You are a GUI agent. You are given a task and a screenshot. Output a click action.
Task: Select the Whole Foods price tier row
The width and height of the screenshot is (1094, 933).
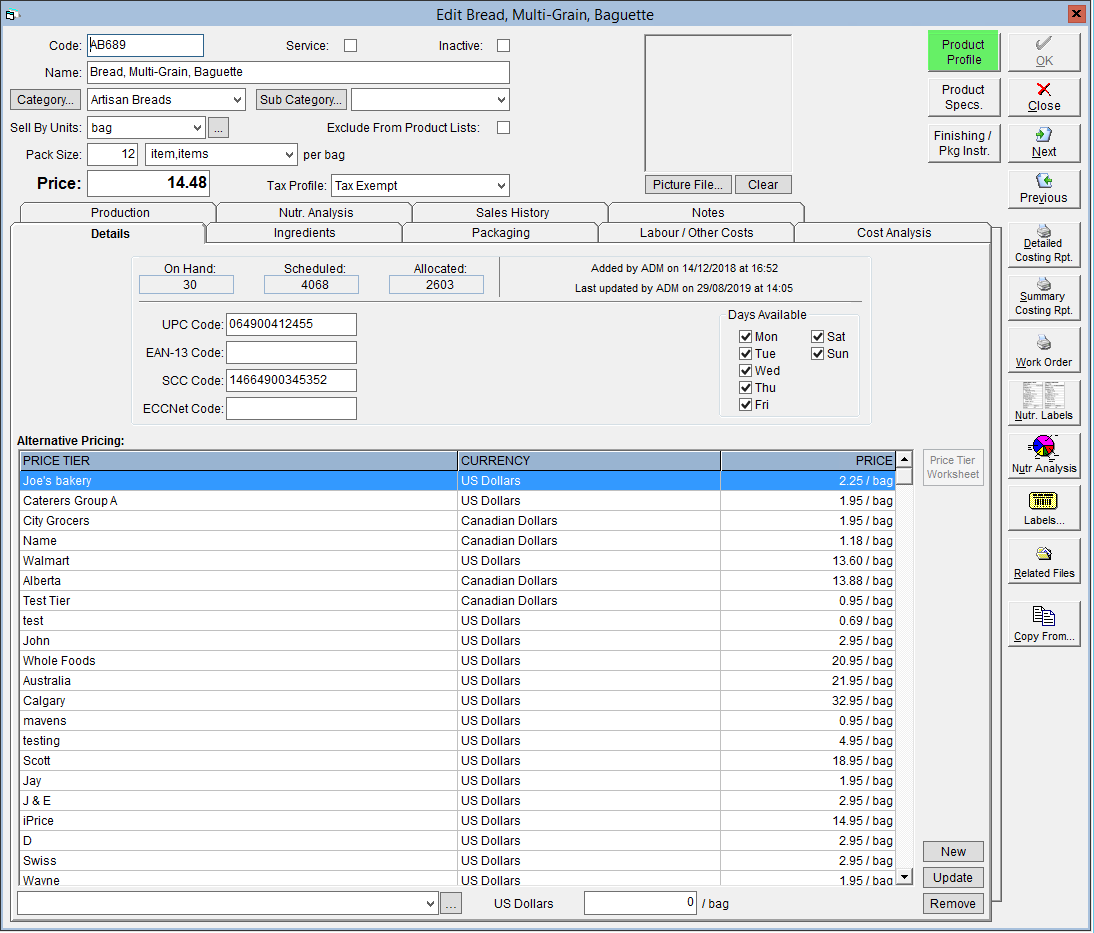click(458, 661)
